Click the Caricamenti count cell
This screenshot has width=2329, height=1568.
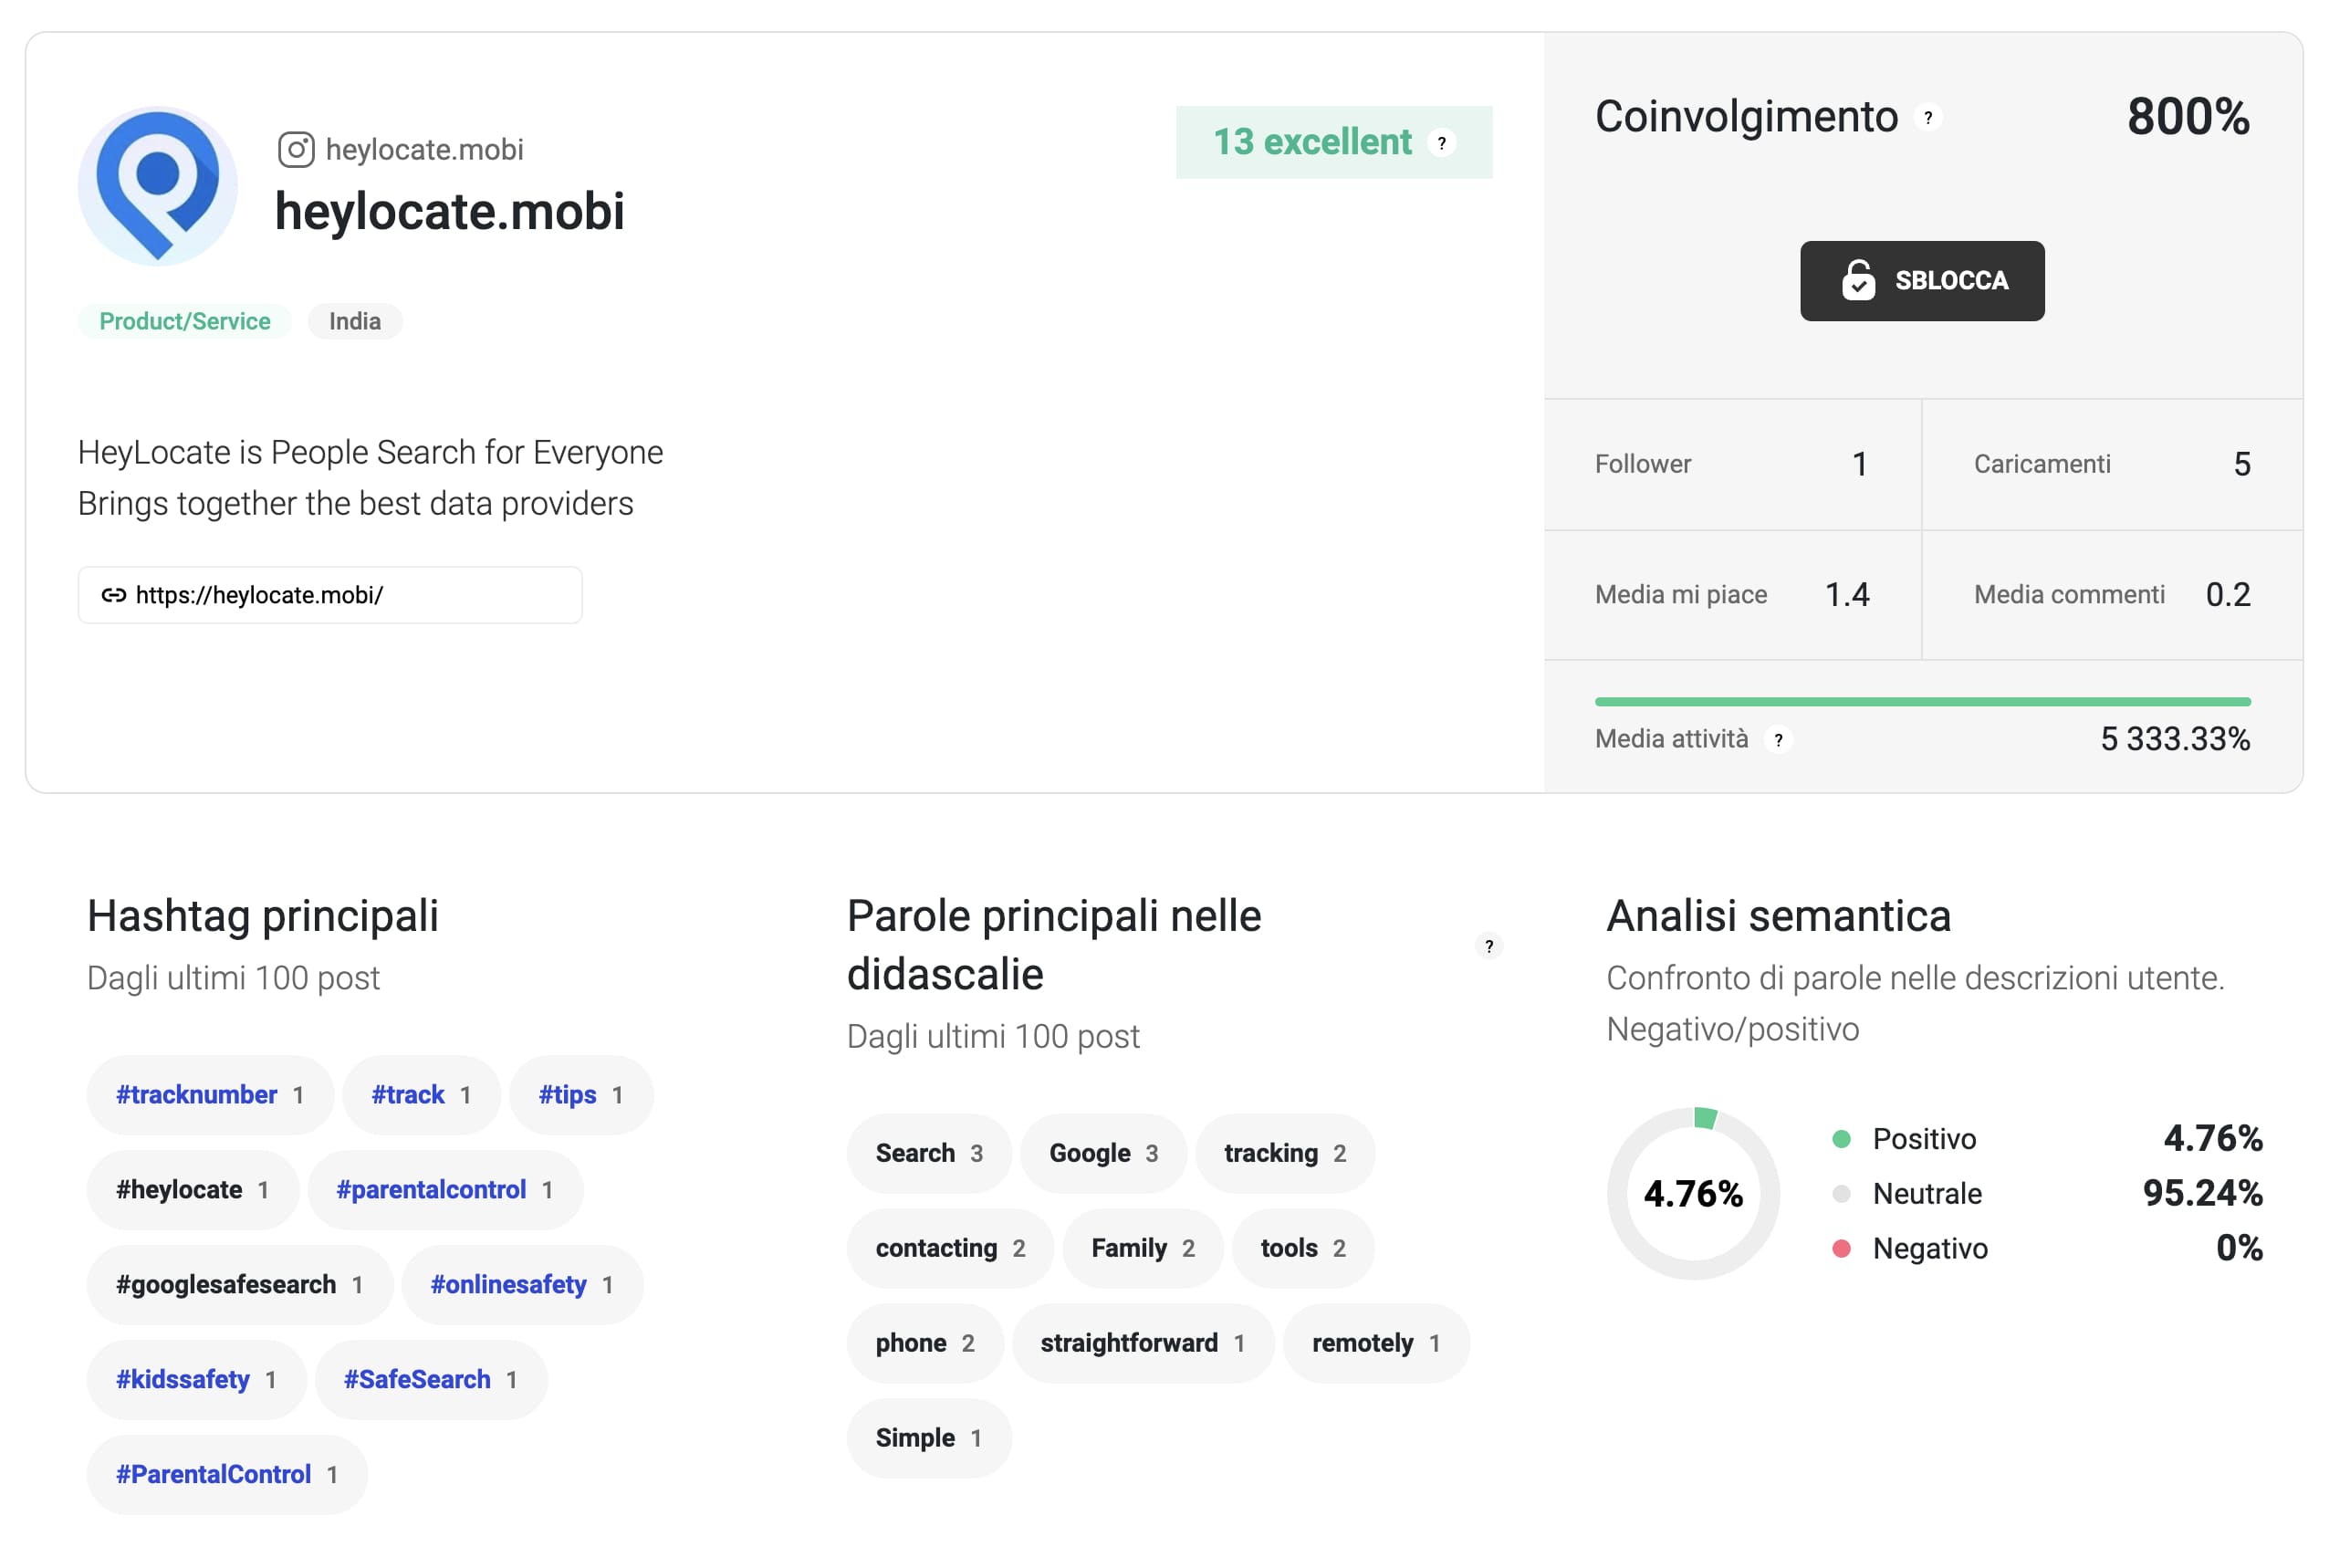tap(2112, 464)
